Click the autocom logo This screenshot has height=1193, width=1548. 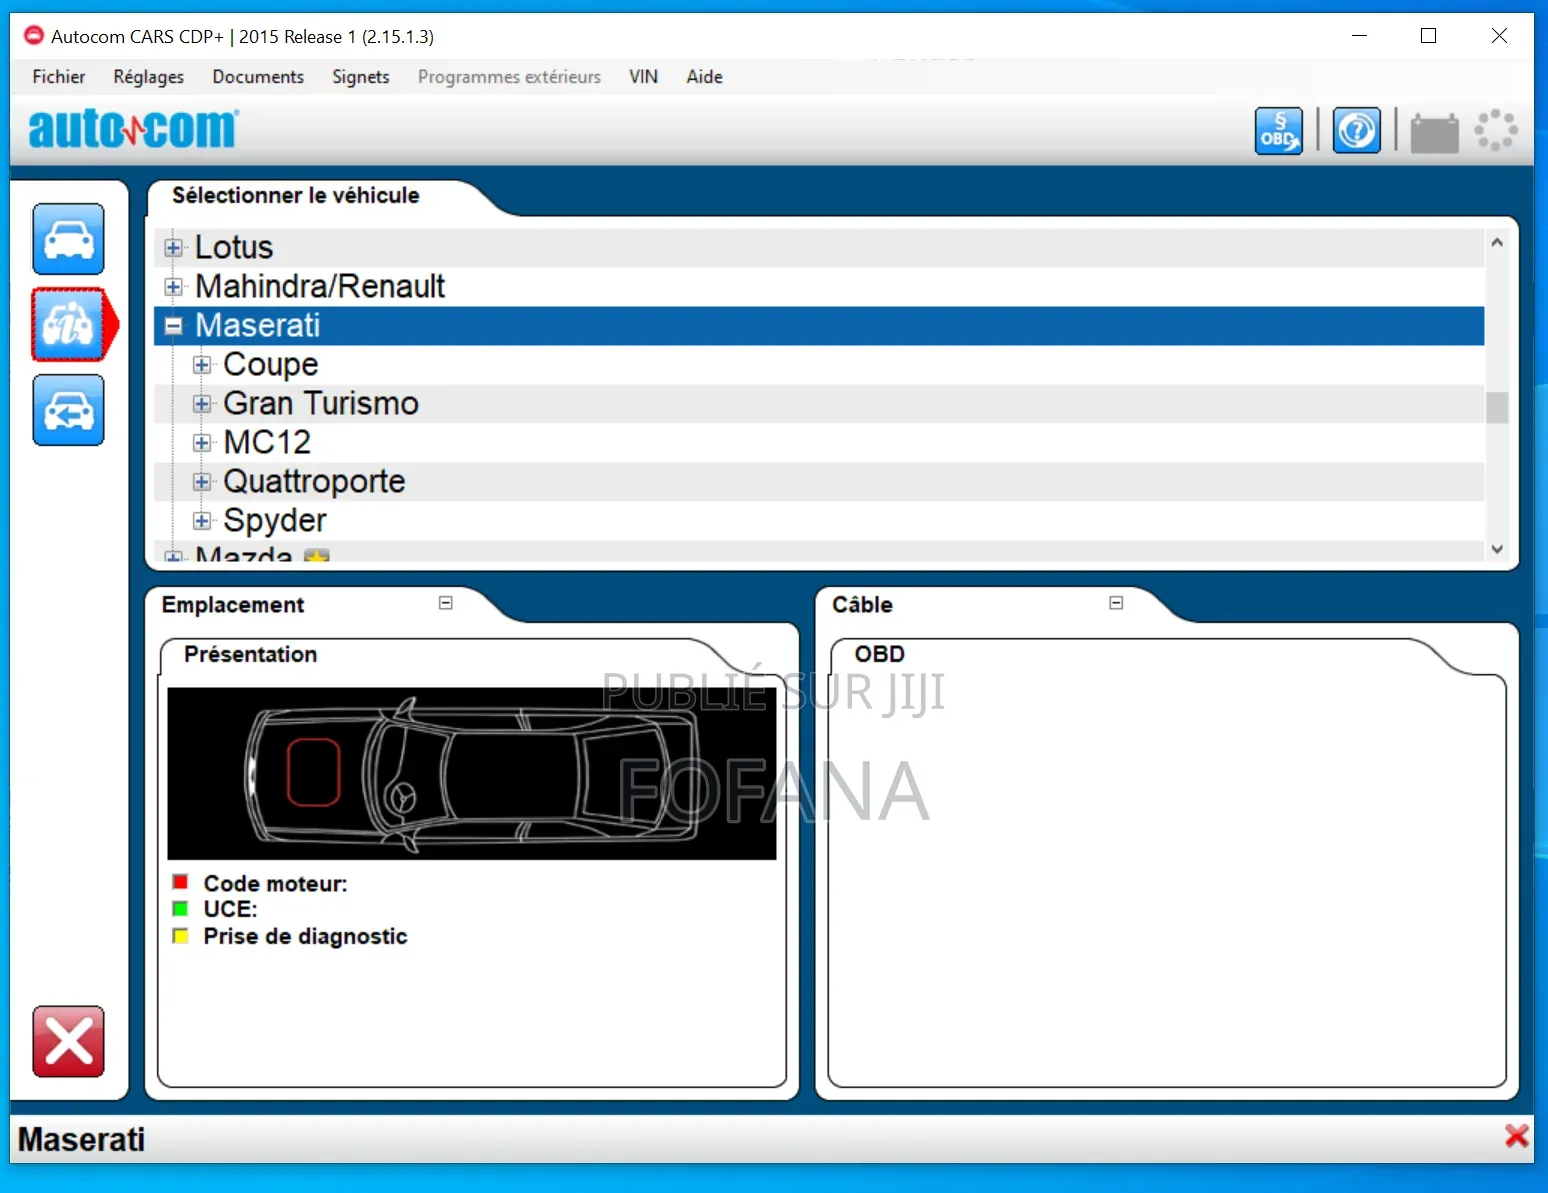tap(133, 128)
